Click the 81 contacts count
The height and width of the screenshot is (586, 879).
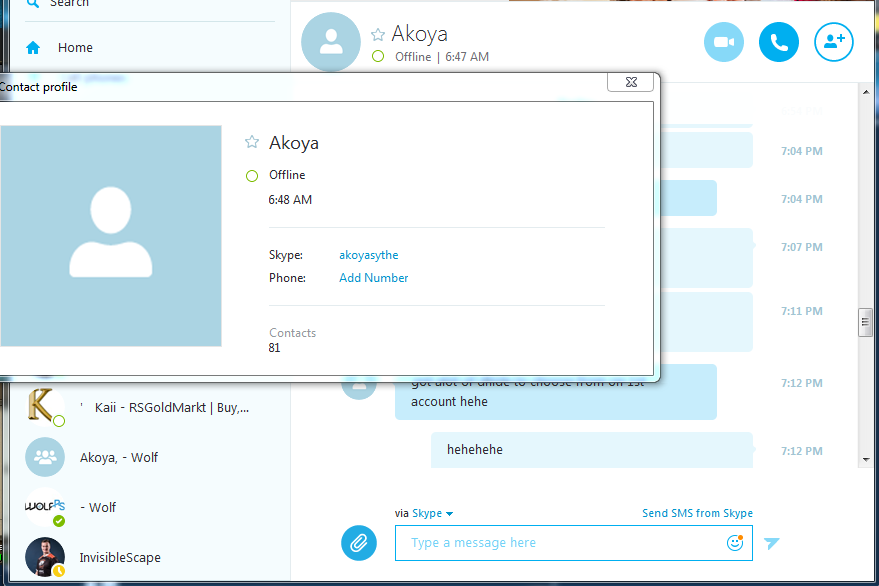[x=274, y=348]
